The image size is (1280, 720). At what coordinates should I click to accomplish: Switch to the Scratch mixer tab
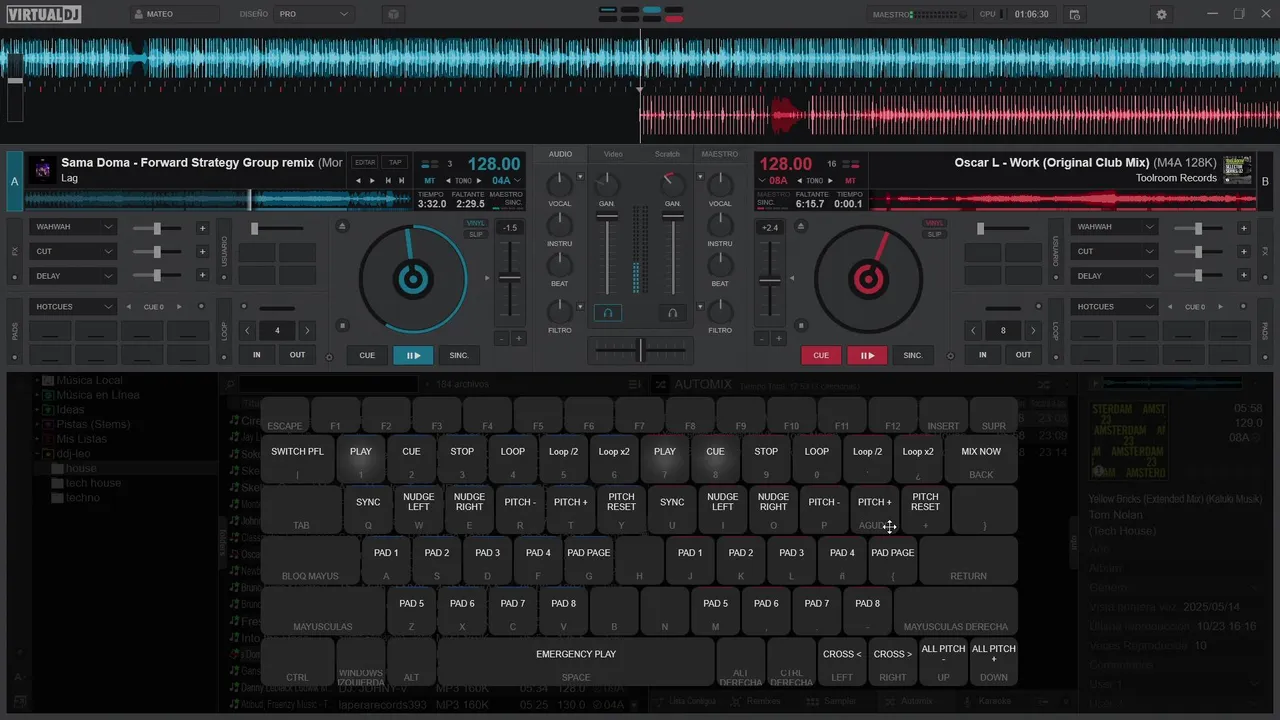click(x=667, y=154)
